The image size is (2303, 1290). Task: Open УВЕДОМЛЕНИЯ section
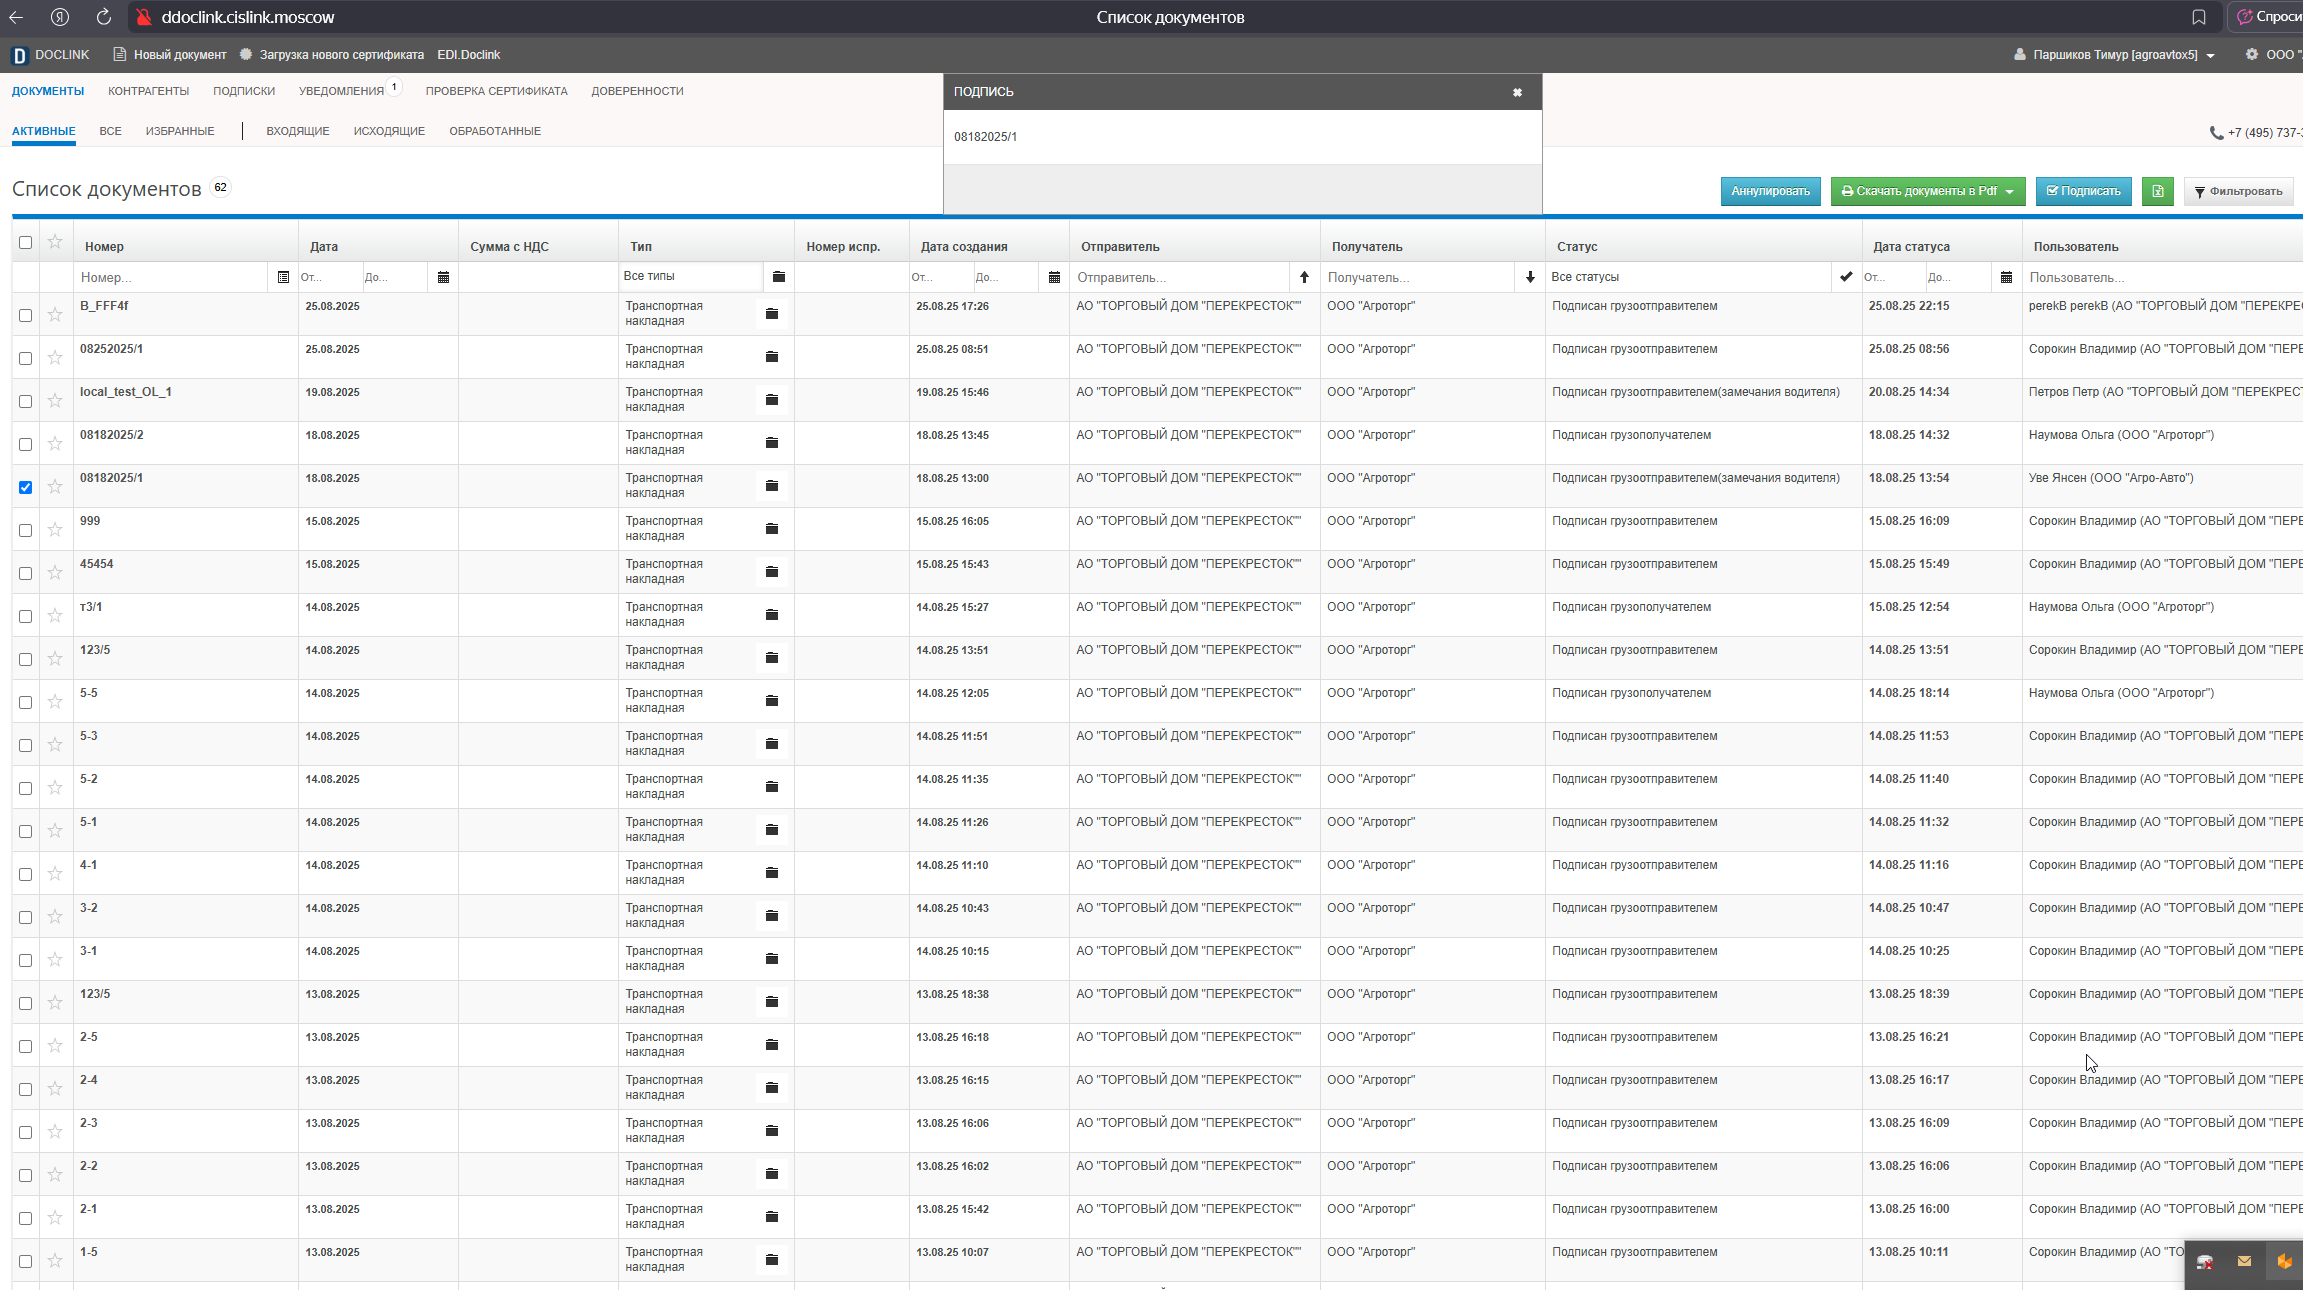click(x=341, y=91)
